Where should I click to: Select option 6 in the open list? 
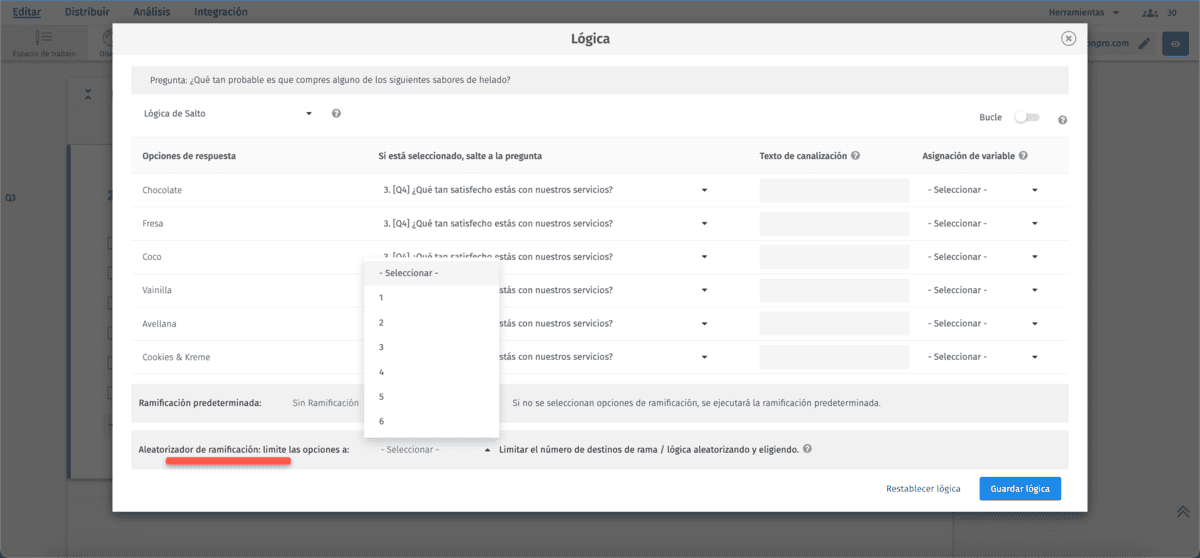pyautogui.click(x=431, y=421)
